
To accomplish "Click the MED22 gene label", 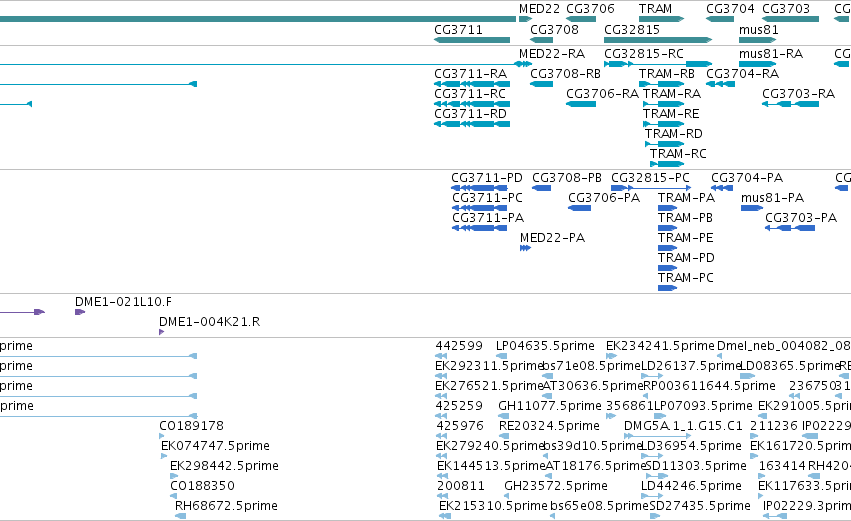I will pos(539,9).
